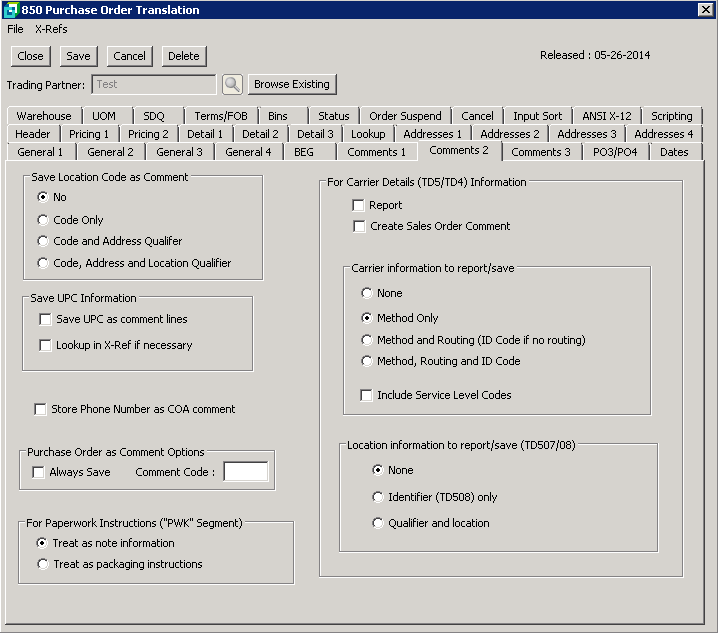Switch to the Comments 3 tab
Screen dimensions: 718x633
541,152
